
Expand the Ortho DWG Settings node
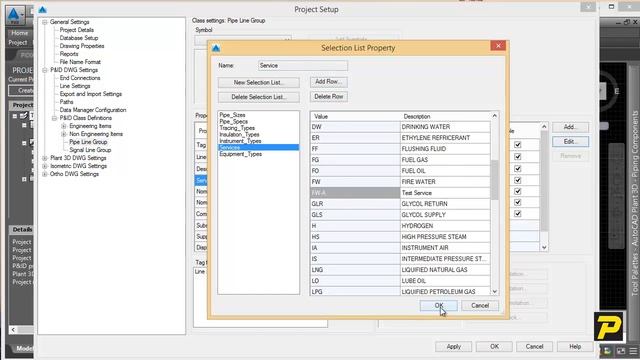click(x=45, y=174)
